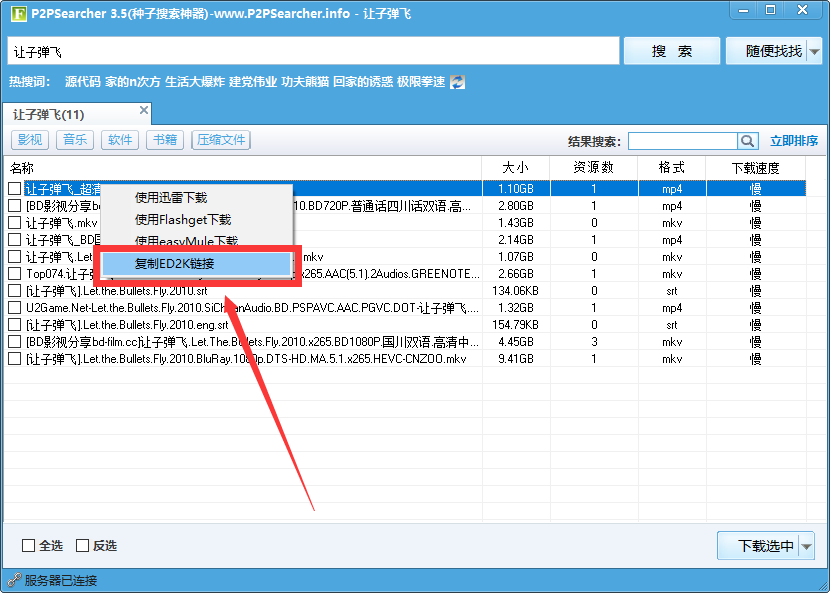Sort by the 大小 column header
Screen dimensions: 830x593
(x=516, y=168)
